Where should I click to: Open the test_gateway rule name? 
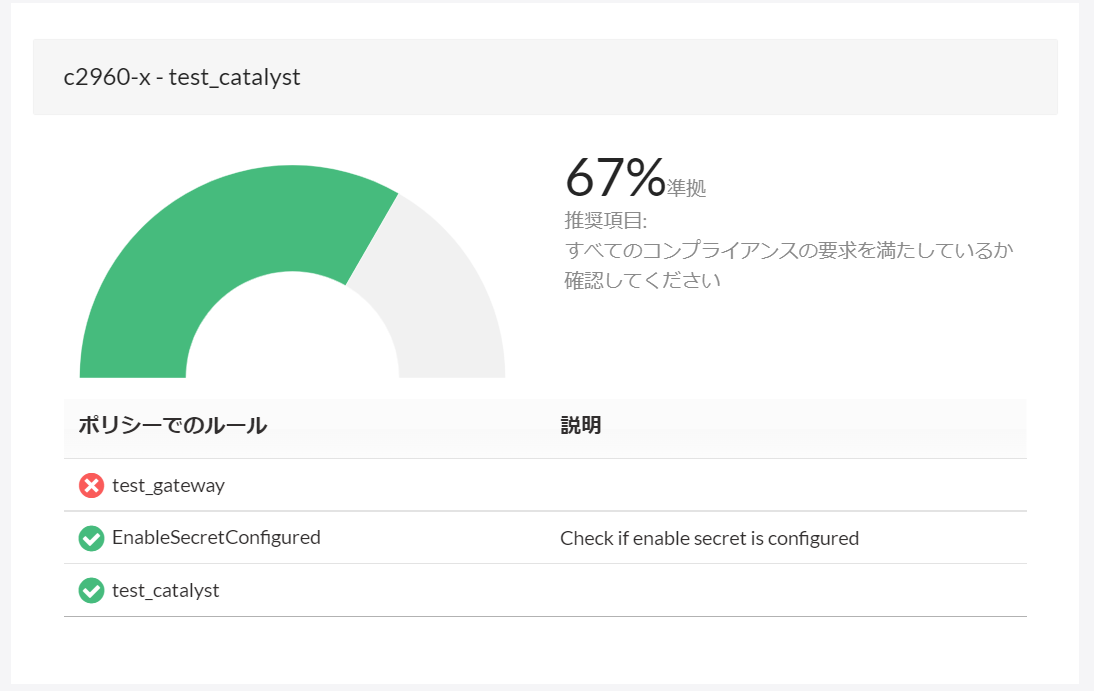(168, 486)
